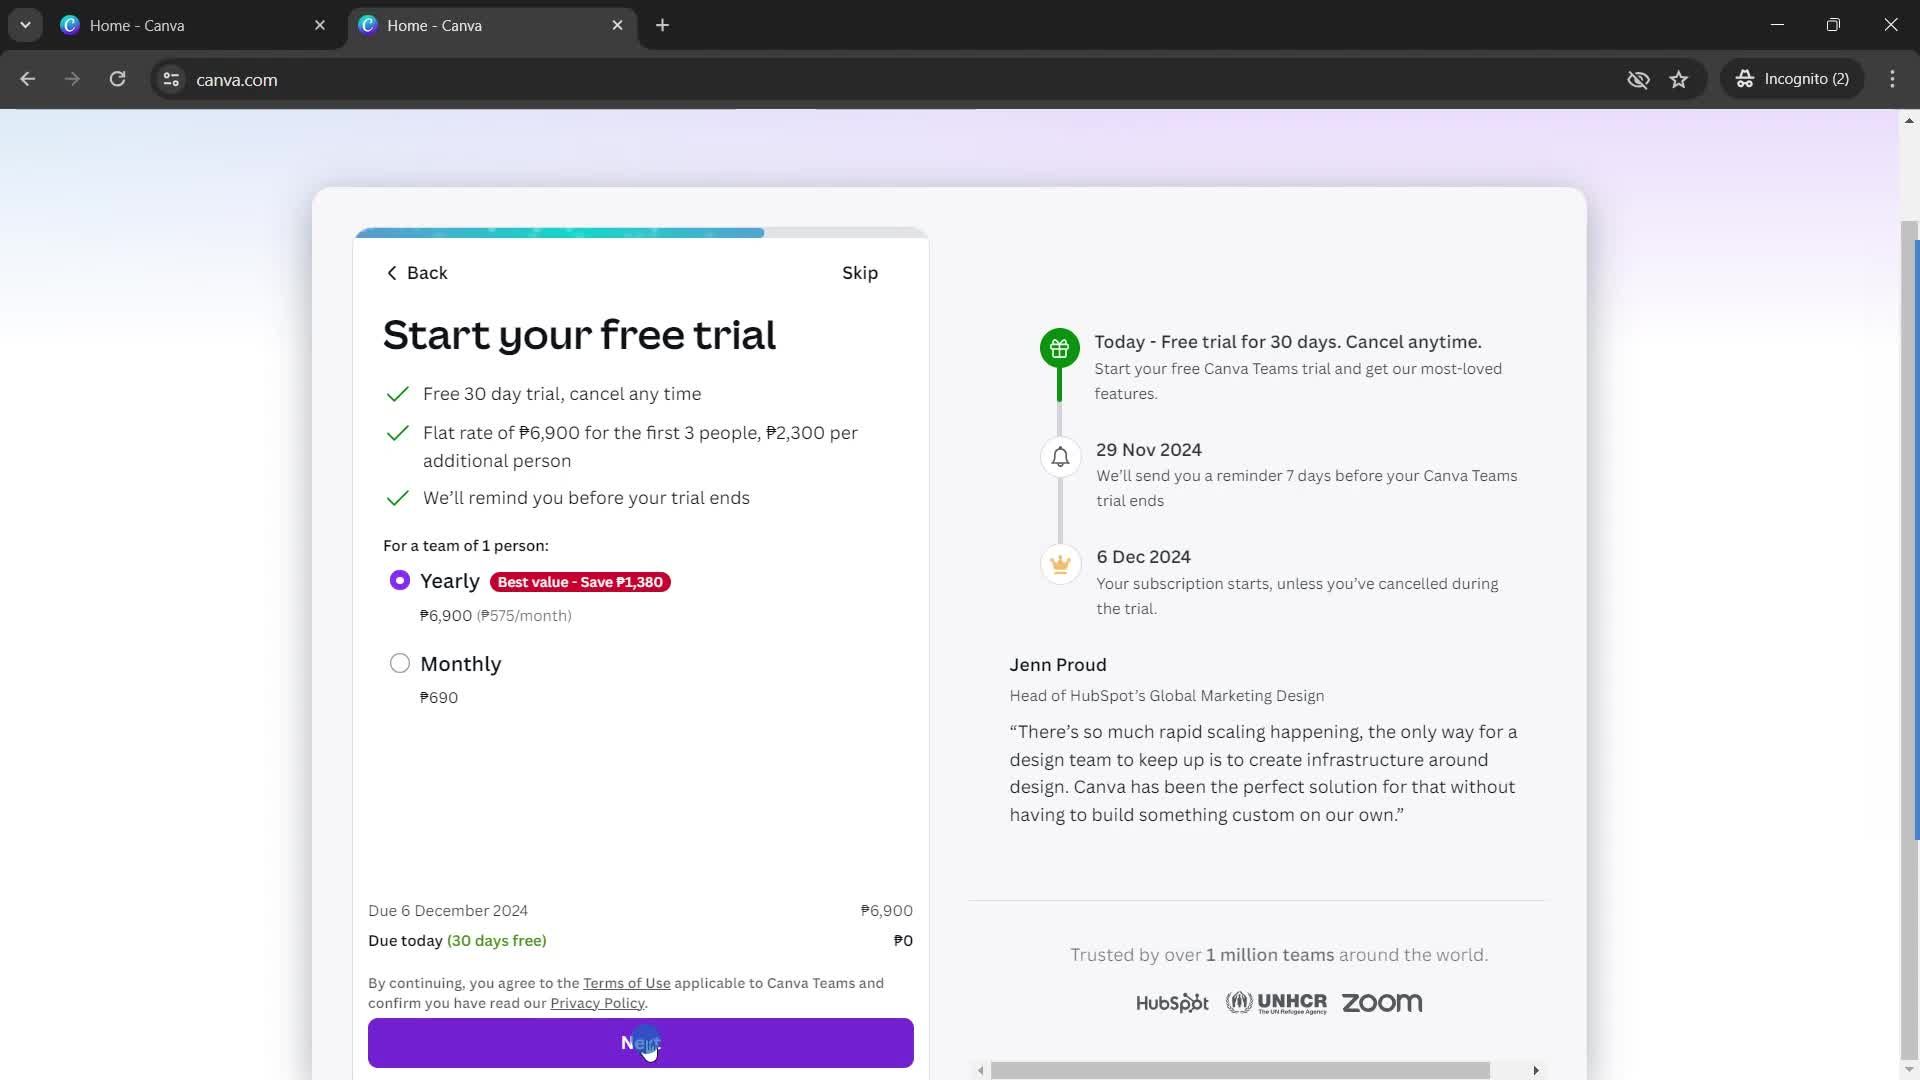Image resolution: width=1920 pixels, height=1080 pixels.
Task: Click the HubSpot logo
Action: coord(1172,1003)
